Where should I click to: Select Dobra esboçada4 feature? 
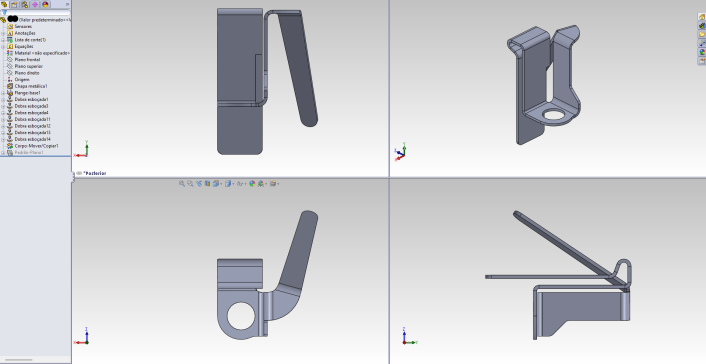pos(31,113)
